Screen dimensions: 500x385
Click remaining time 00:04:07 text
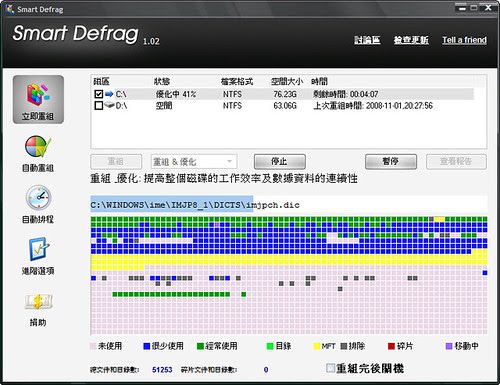click(346, 94)
